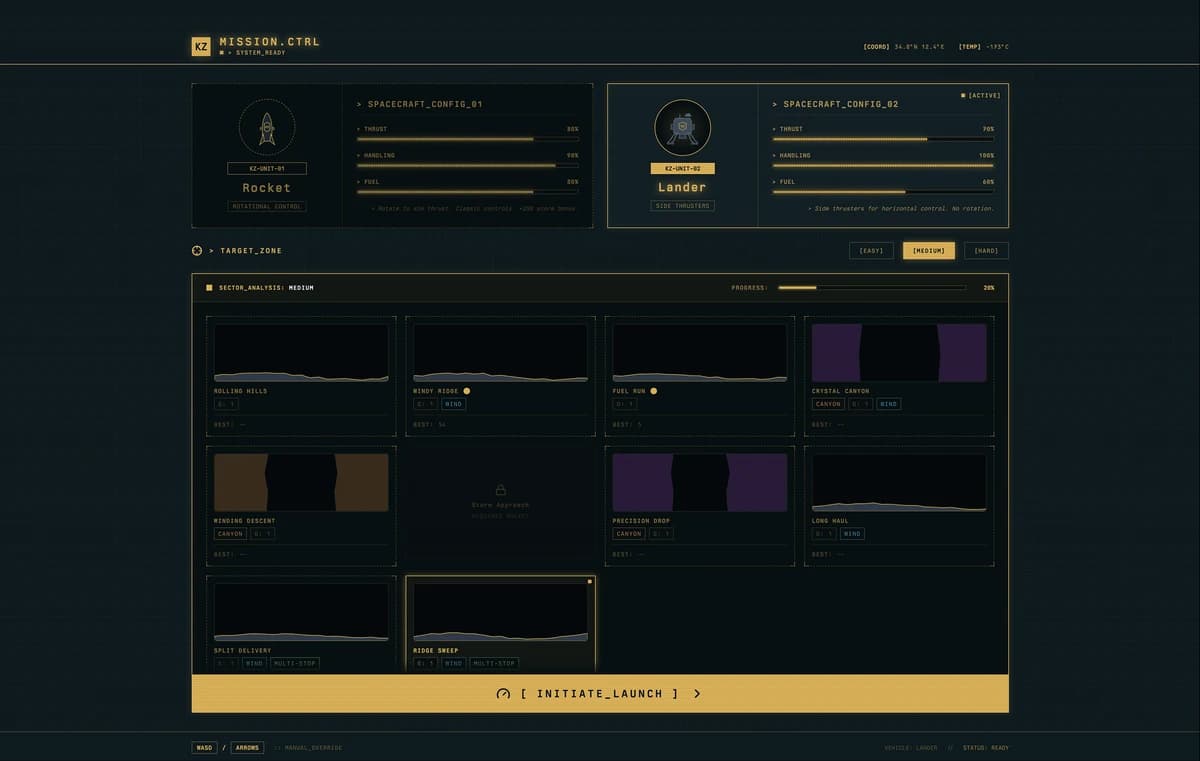
Task: Expand the SPACECRAFT_CONFIG_02 header
Action: click(835, 104)
